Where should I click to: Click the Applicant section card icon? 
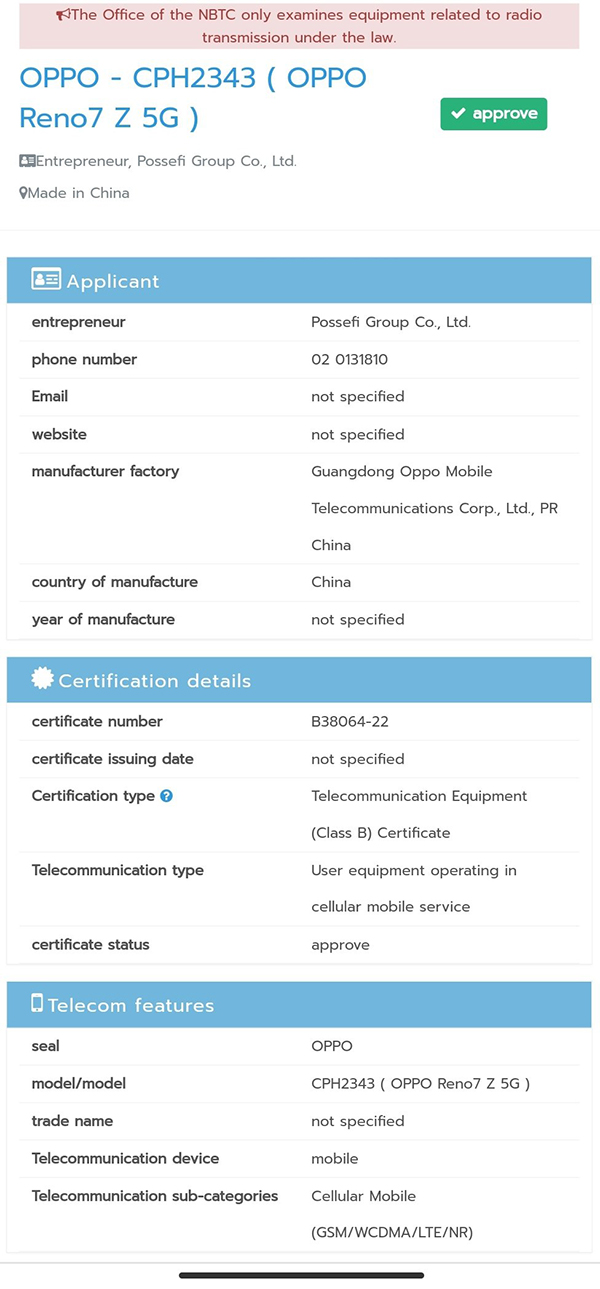point(46,280)
